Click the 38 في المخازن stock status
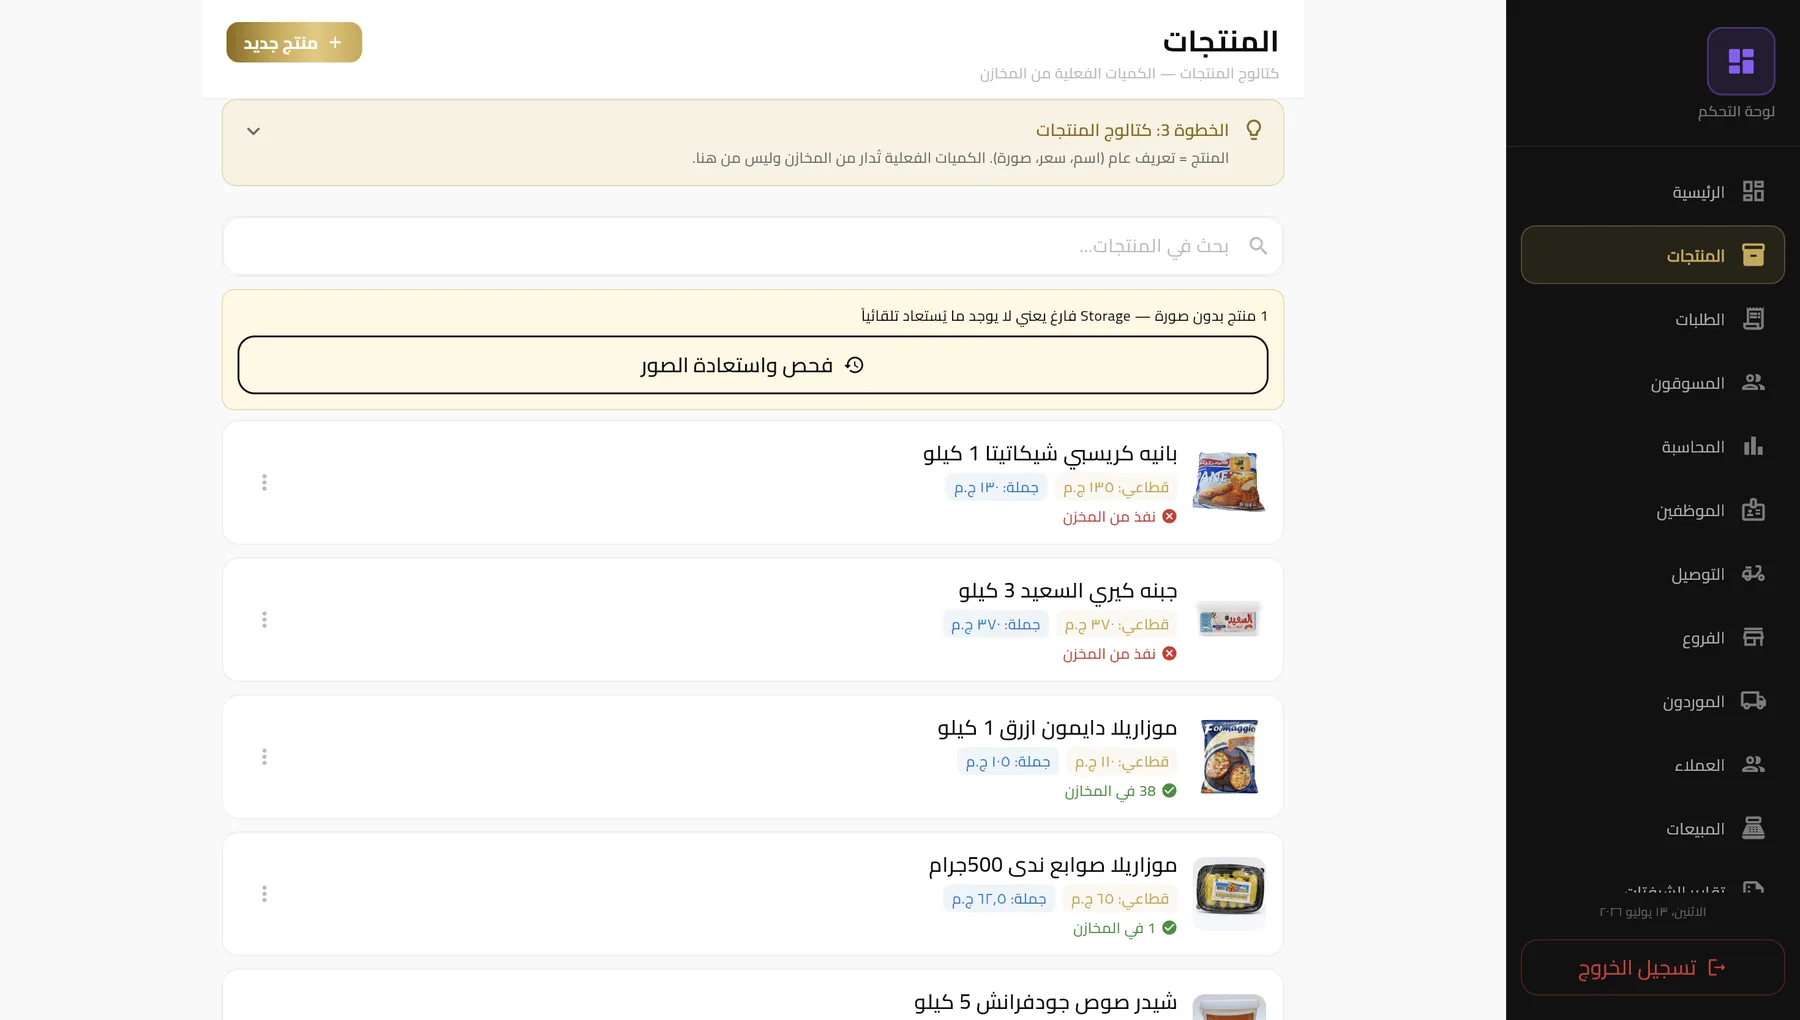Image resolution: width=1800 pixels, height=1020 pixels. (1121, 791)
